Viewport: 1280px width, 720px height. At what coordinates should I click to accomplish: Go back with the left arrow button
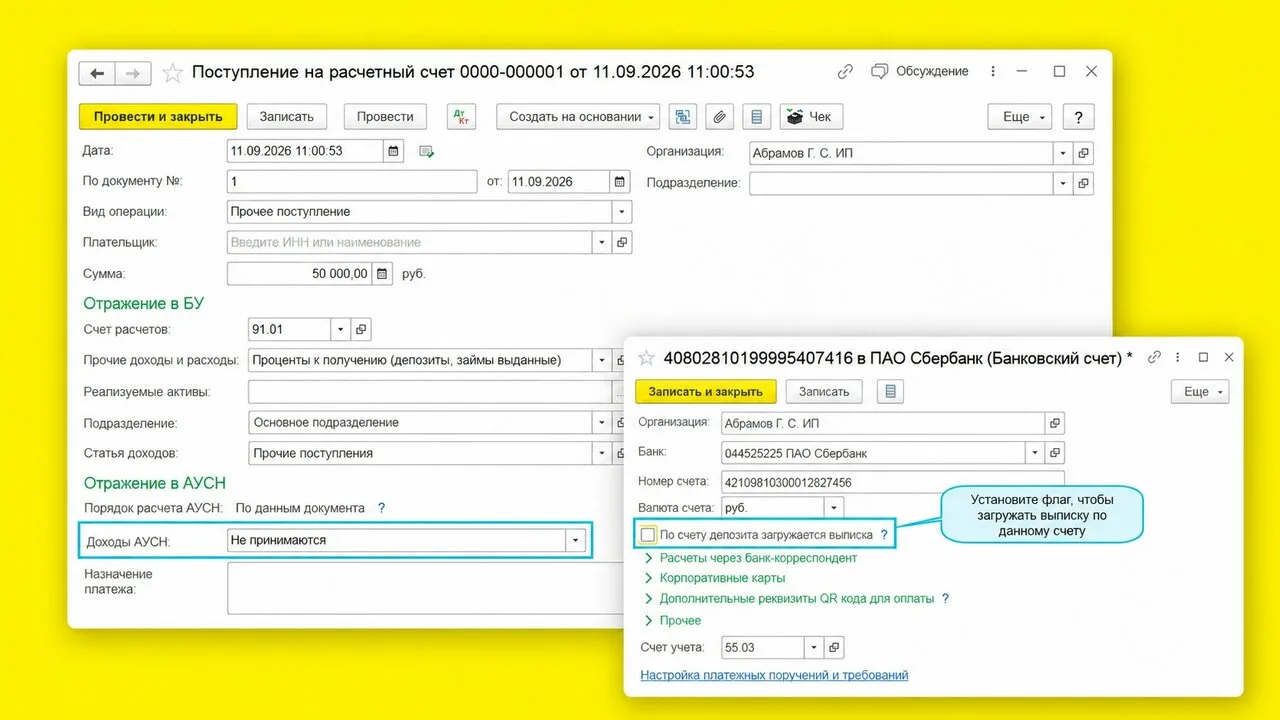pos(97,73)
